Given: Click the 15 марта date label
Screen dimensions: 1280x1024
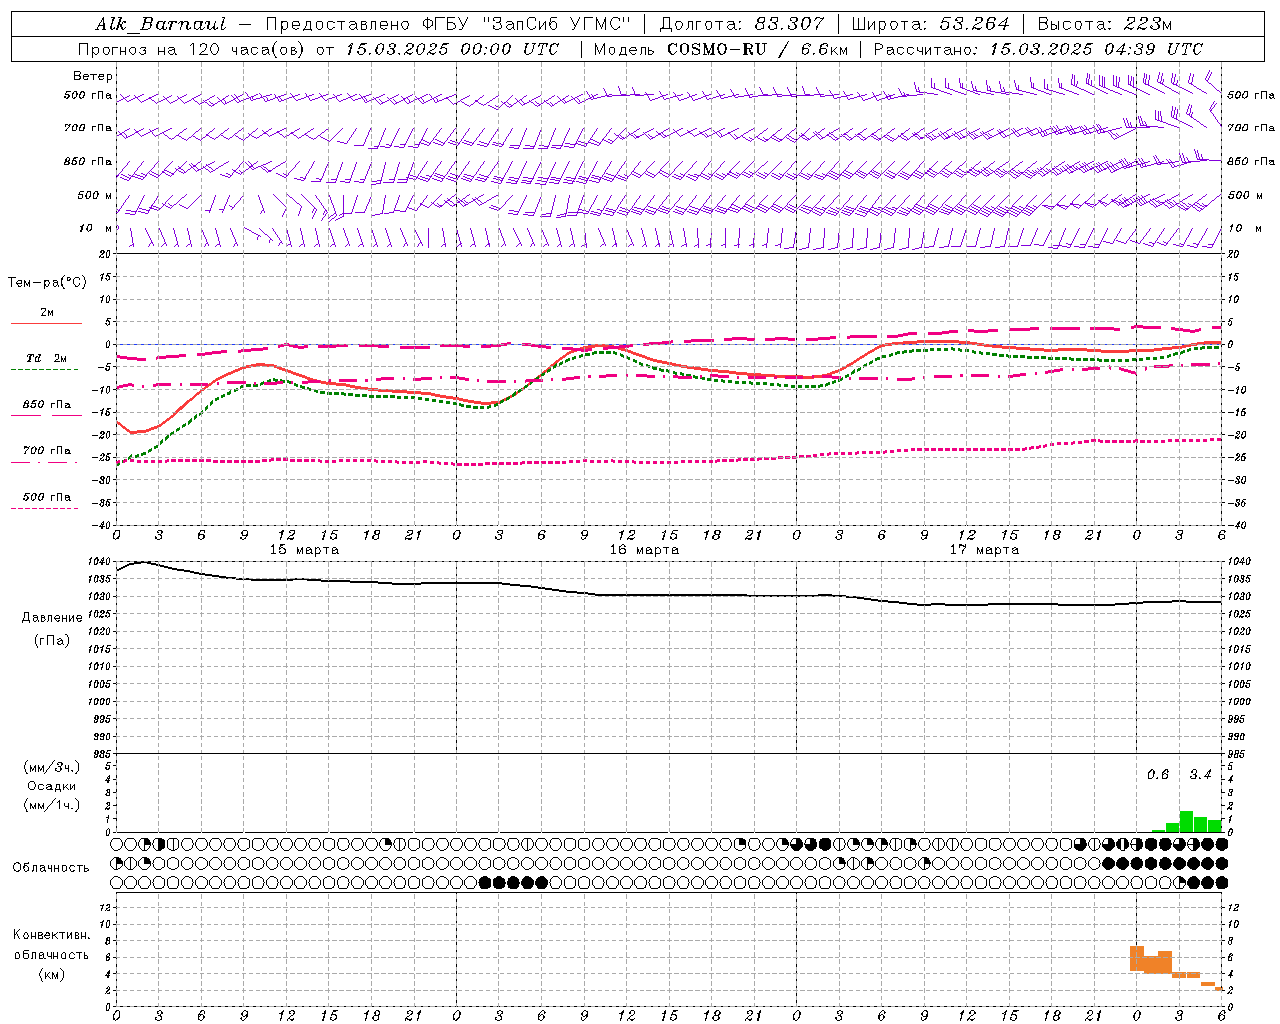Looking at the screenshot, I should coord(304,550).
